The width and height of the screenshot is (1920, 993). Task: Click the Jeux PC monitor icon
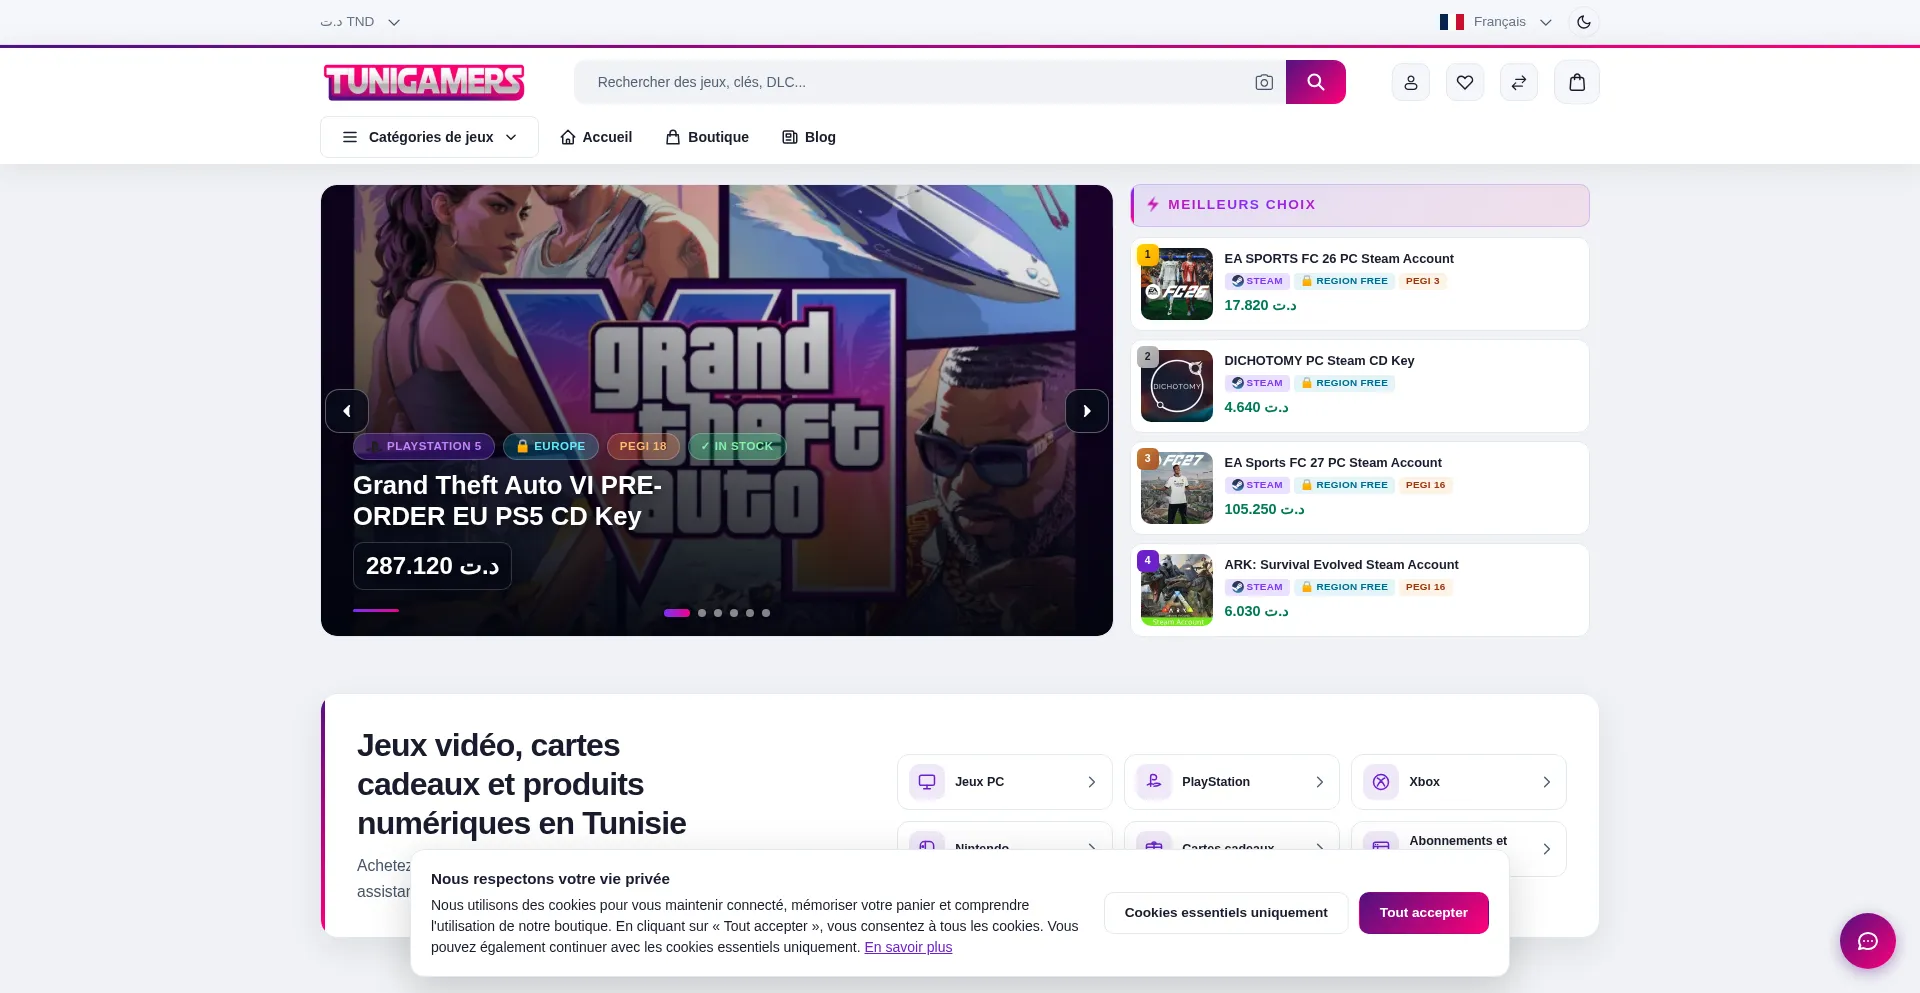click(927, 782)
